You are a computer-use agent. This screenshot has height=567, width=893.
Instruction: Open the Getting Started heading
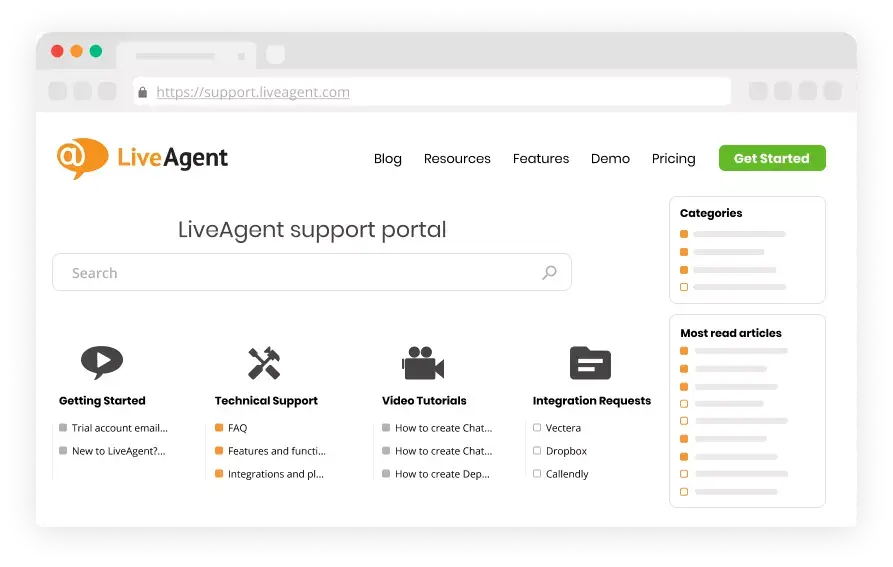pyautogui.click(x=103, y=401)
